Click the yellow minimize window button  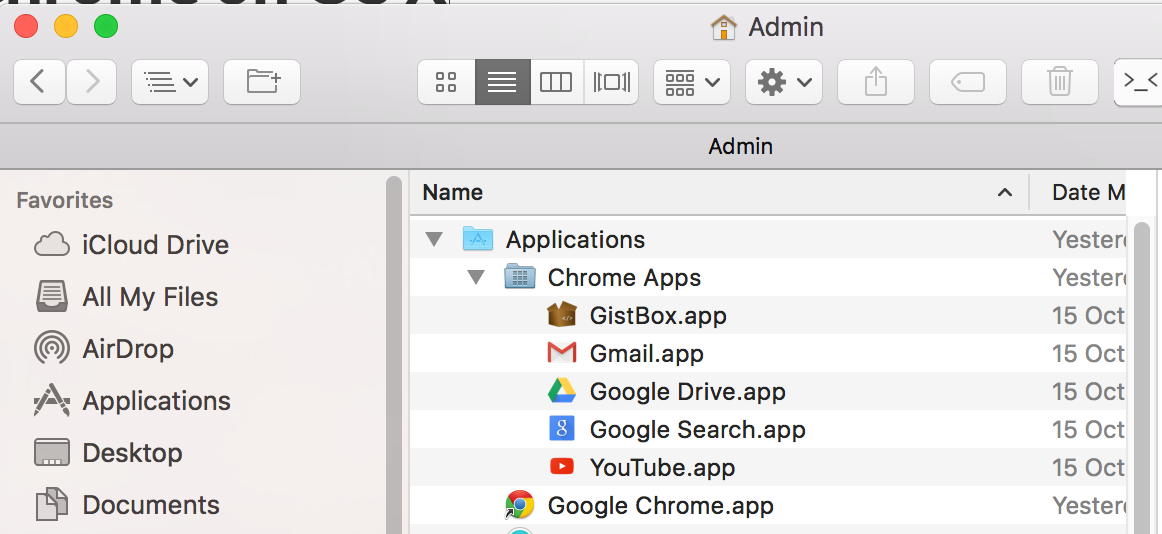66,27
